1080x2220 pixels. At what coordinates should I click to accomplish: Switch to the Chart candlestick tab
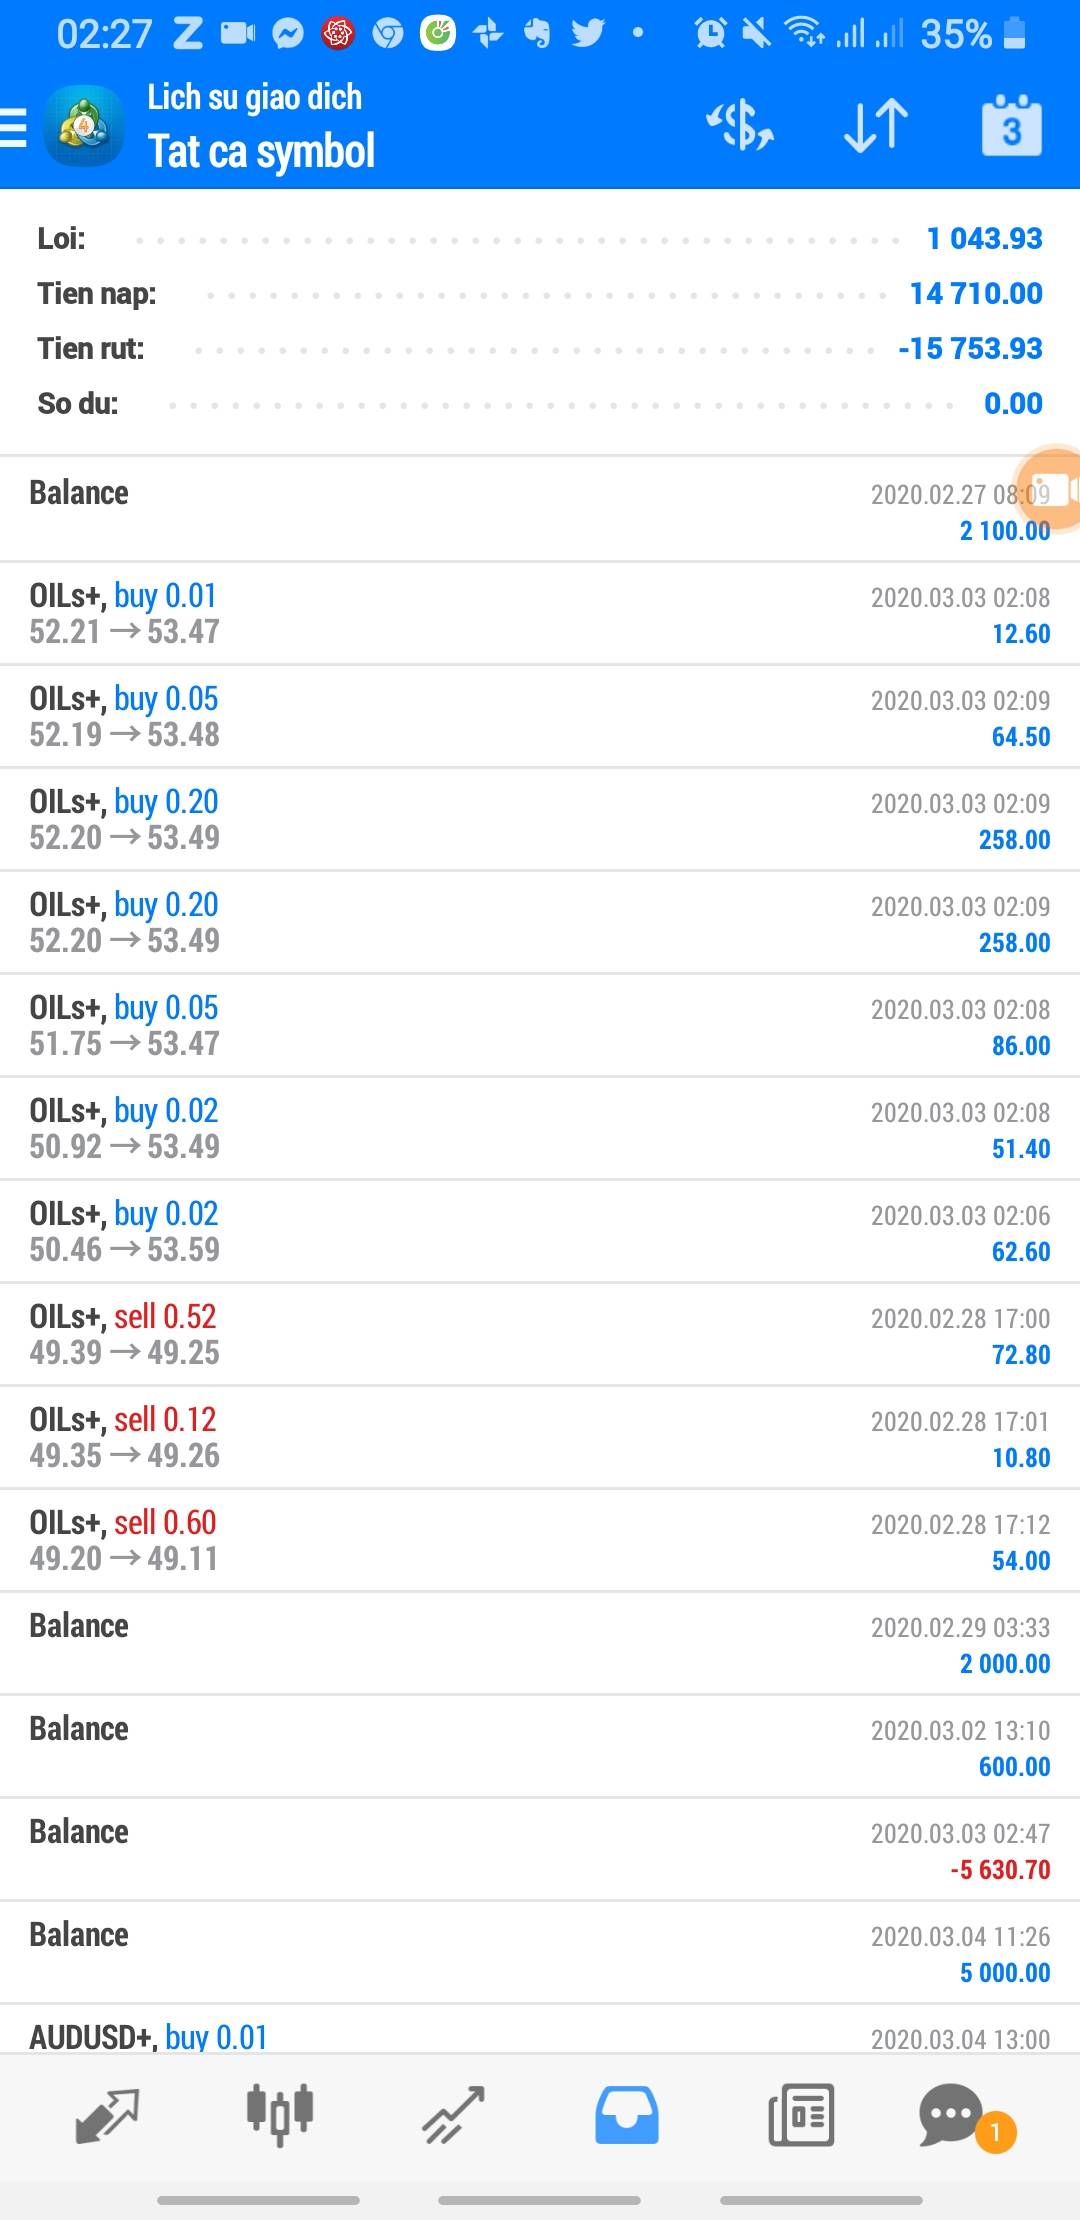tap(280, 2114)
